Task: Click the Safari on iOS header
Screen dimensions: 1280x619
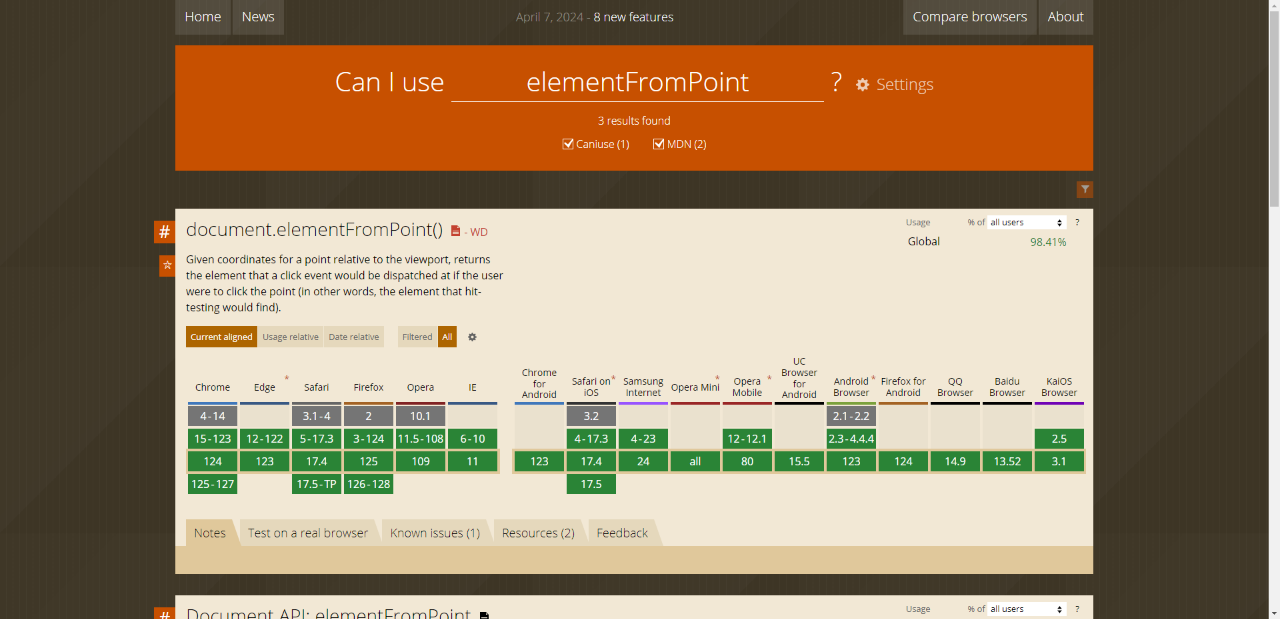Action: pyautogui.click(x=591, y=387)
